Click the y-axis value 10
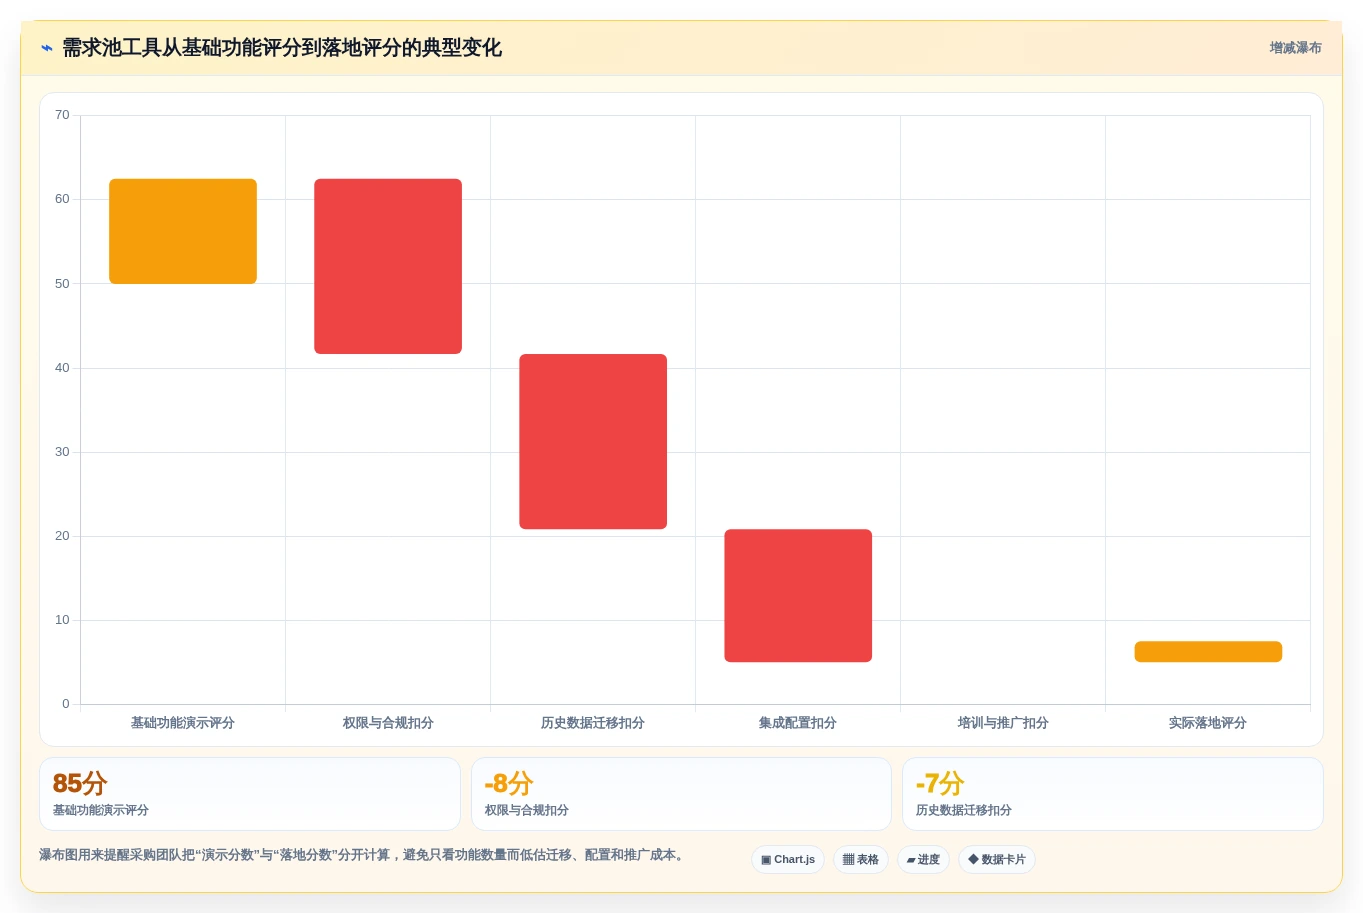Viewport: 1363px width, 913px height. coord(62,620)
